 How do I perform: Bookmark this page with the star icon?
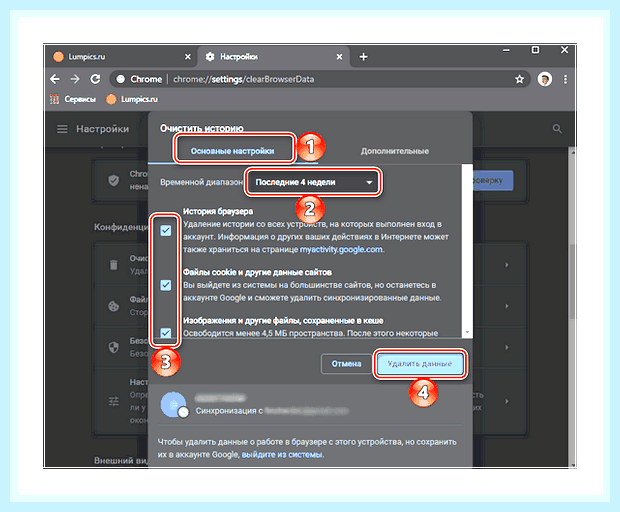[519, 79]
